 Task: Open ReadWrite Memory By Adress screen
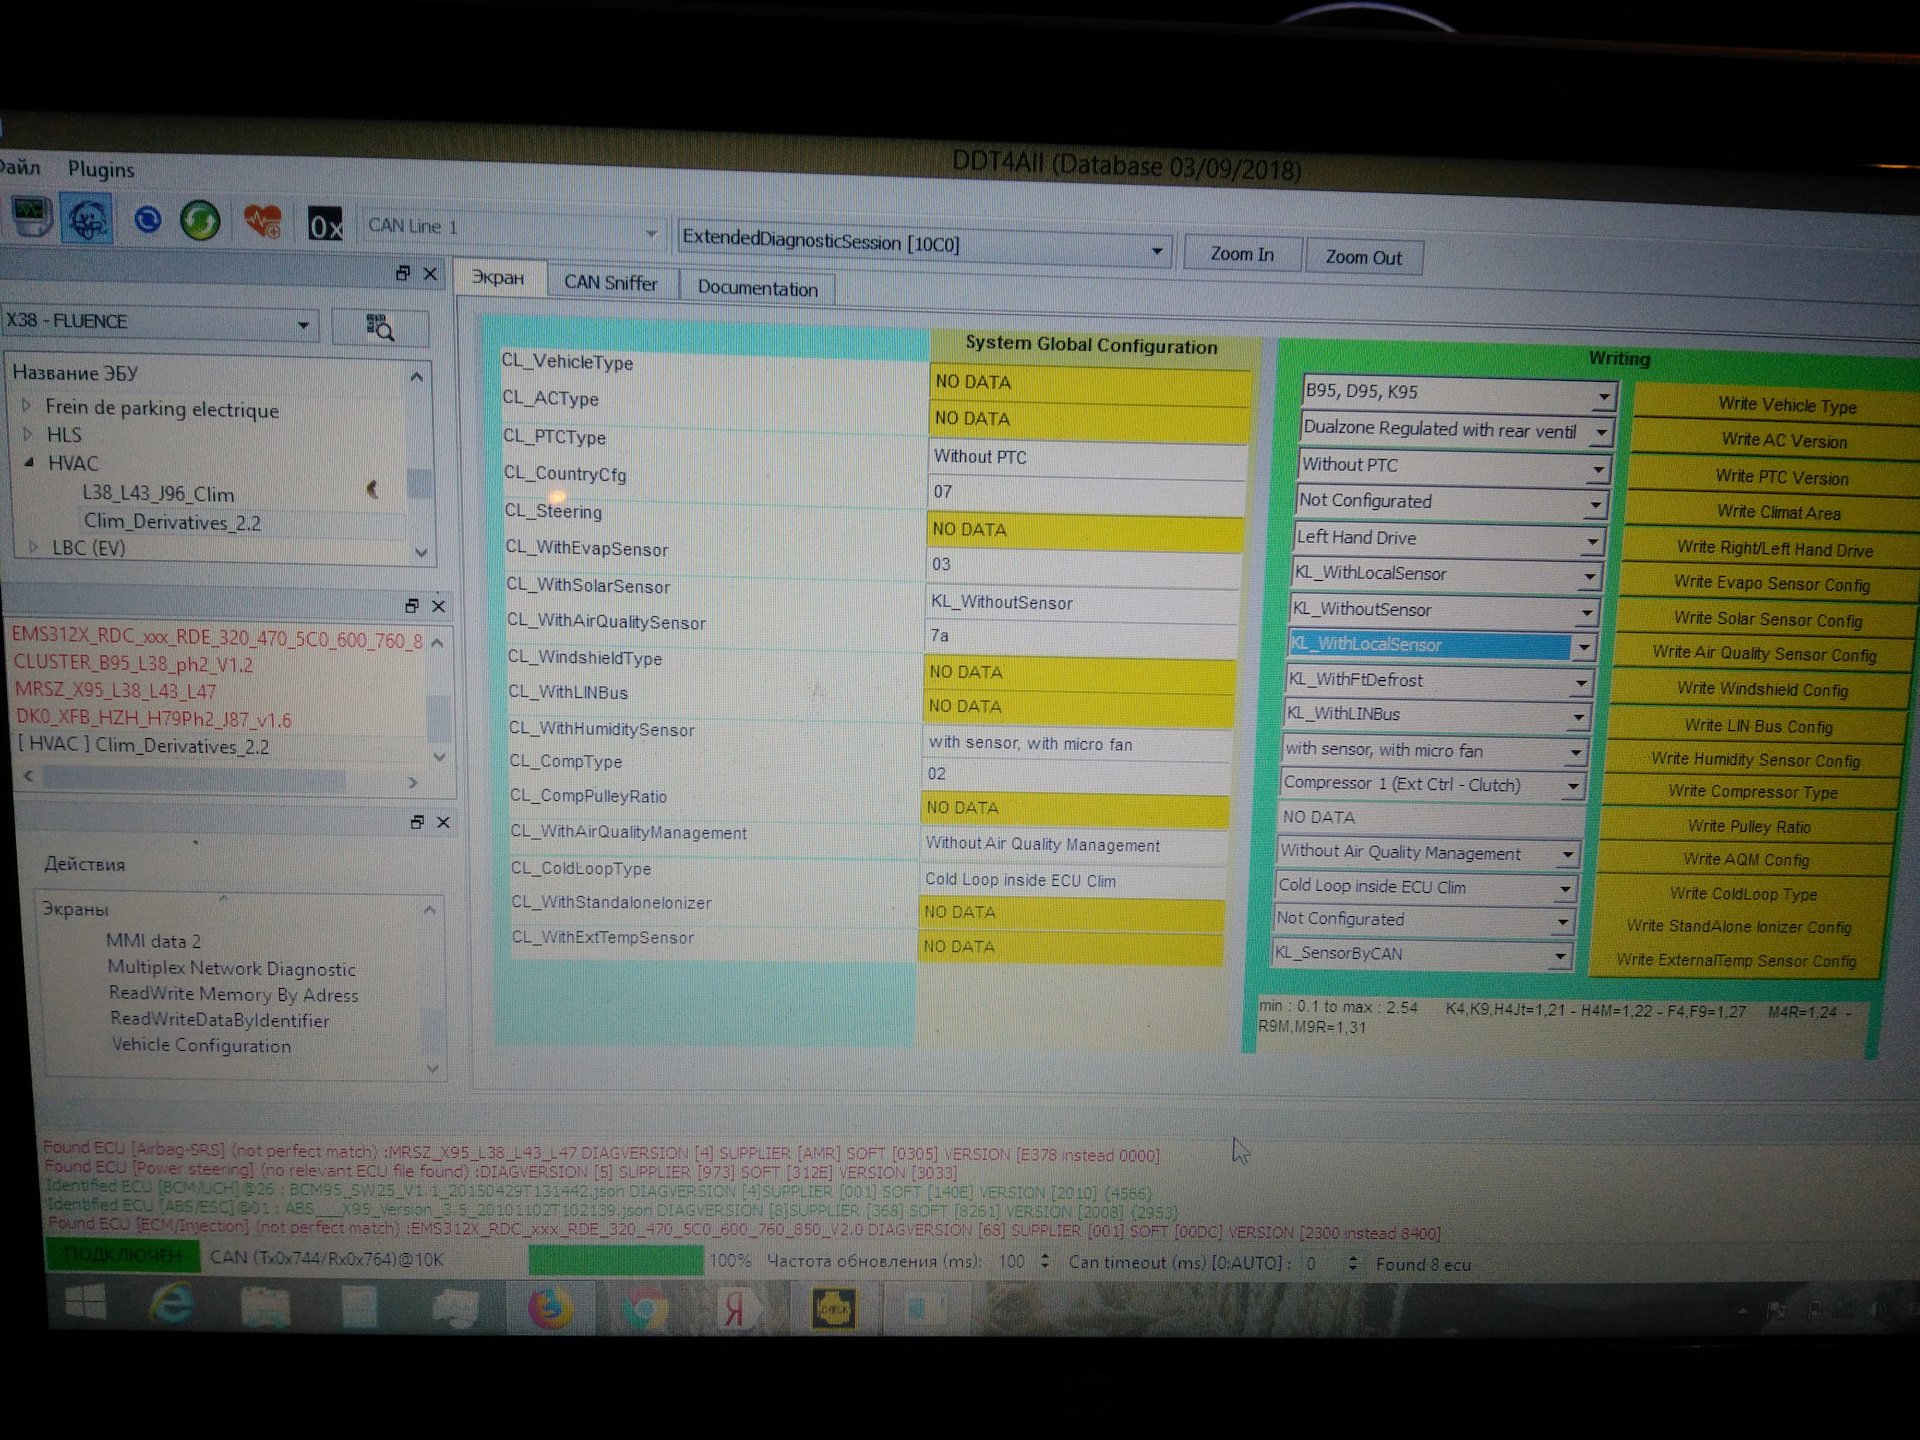pyautogui.click(x=233, y=995)
